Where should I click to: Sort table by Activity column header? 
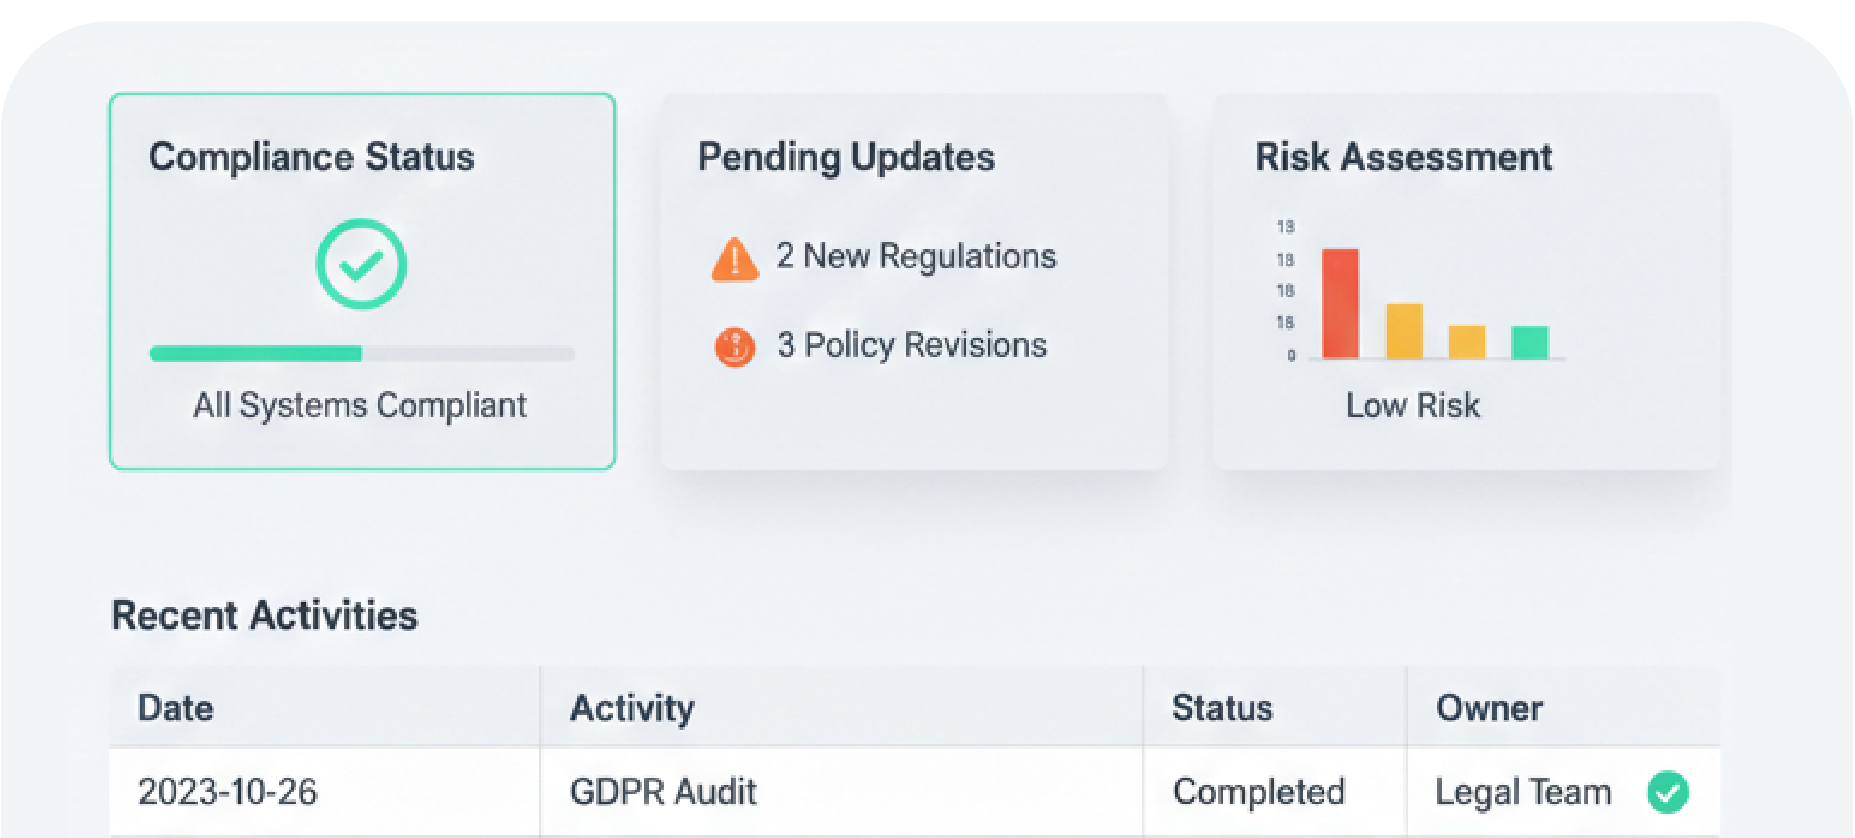coord(632,708)
